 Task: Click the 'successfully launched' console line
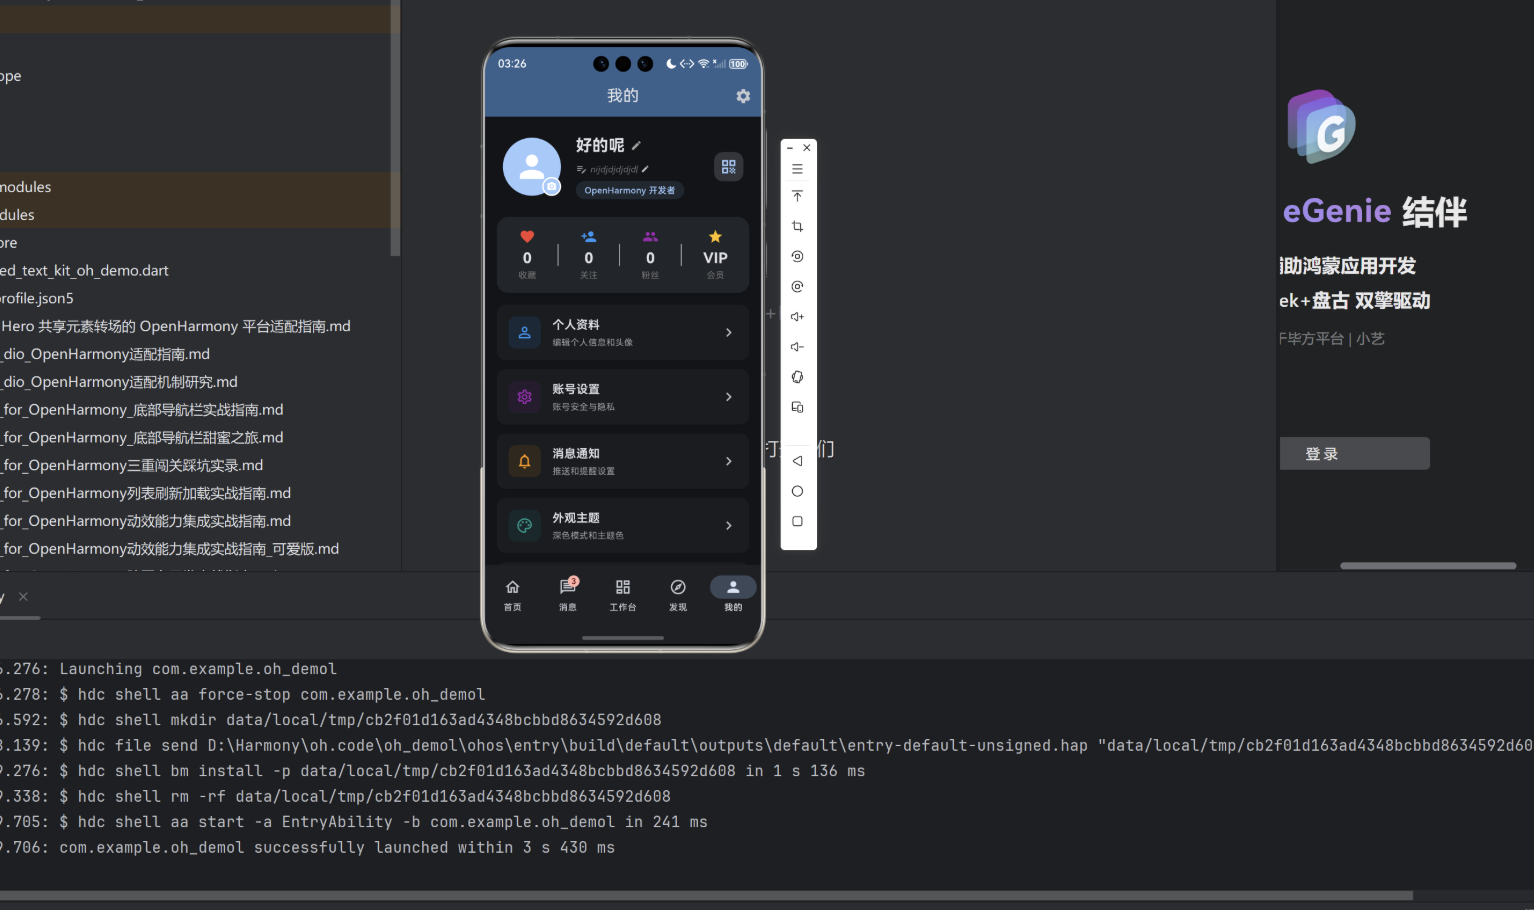click(307, 848)
